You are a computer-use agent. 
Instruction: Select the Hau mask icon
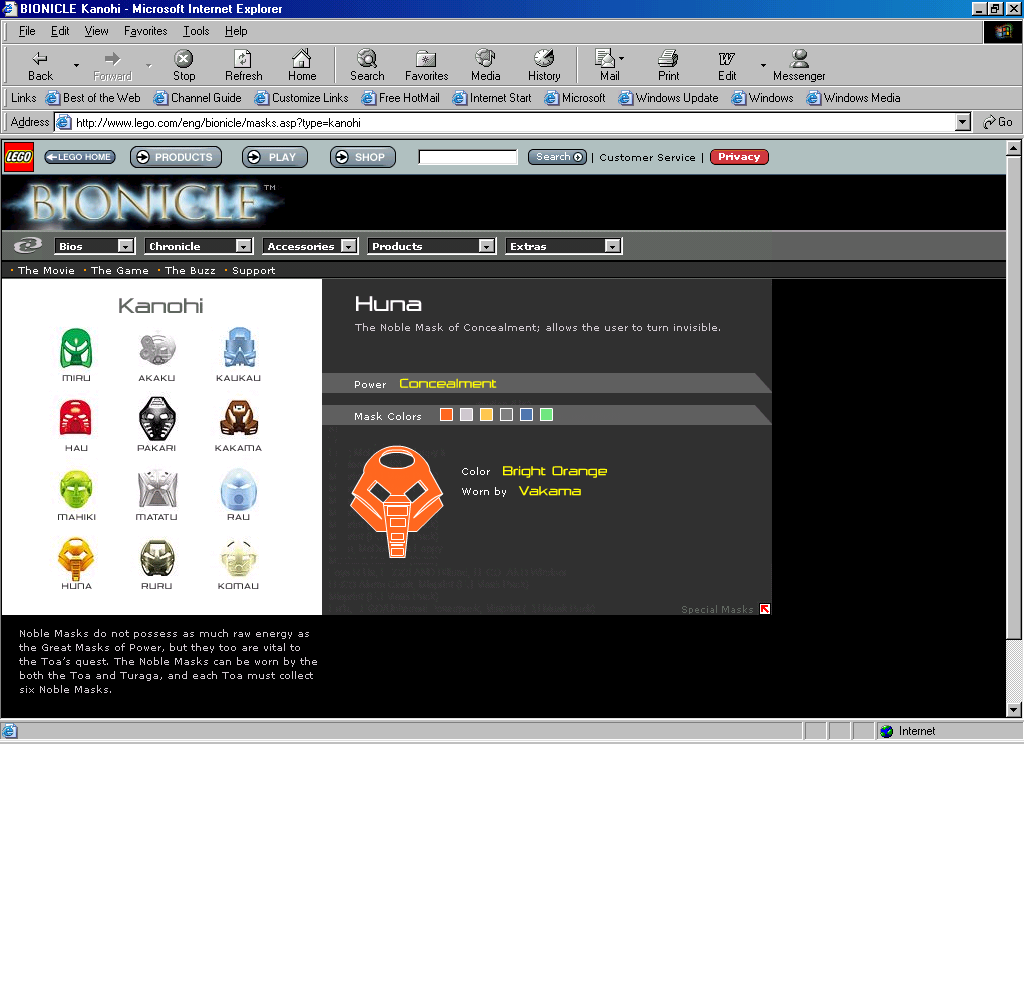(x=76, y=418)
